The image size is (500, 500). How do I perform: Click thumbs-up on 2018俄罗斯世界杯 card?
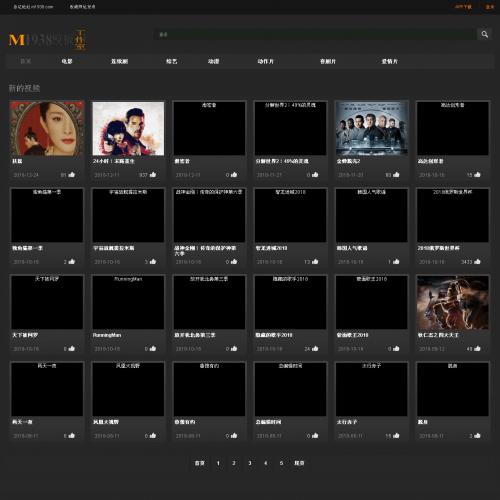coord(477,261)
